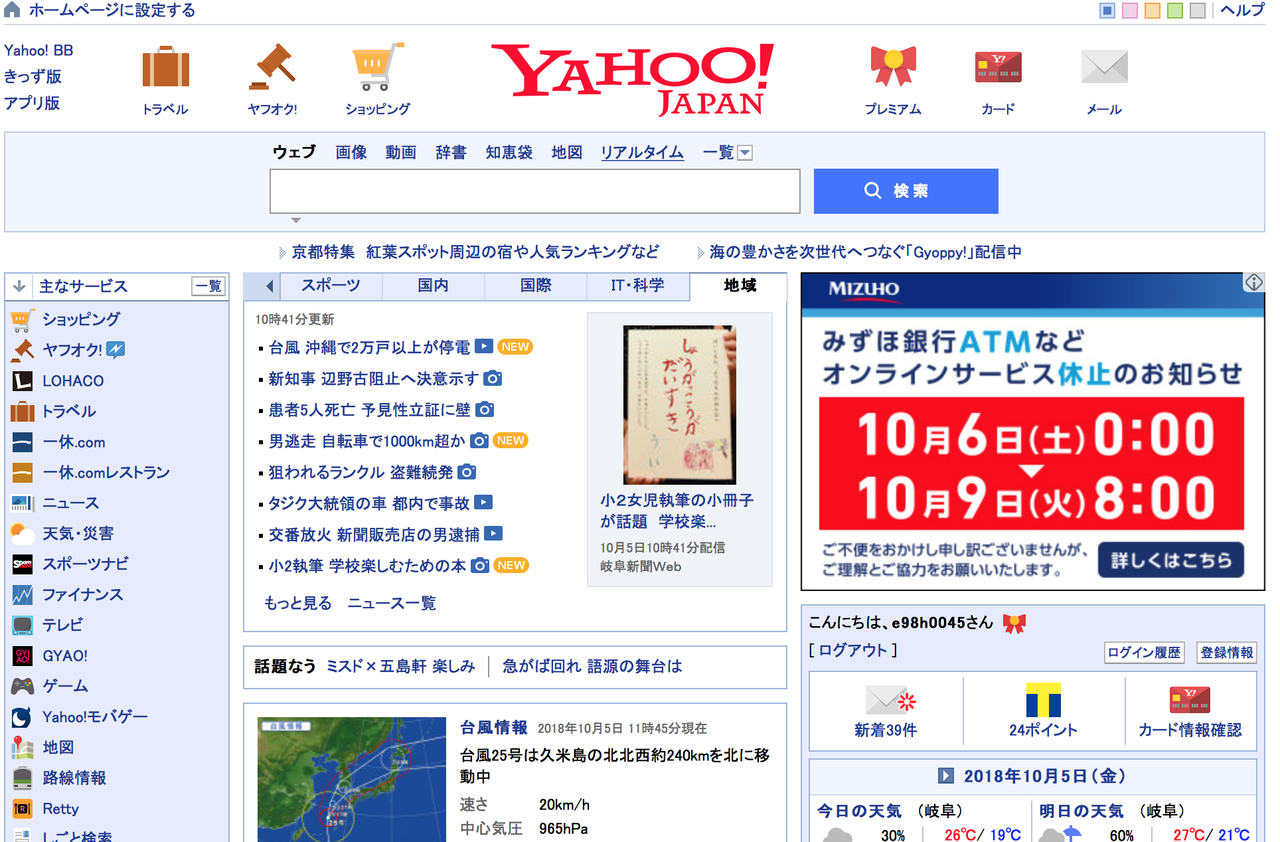Screen dimensions: 1280x842
Task: Click the down arrow next to 主なサービス
Action: pos(18,286)
